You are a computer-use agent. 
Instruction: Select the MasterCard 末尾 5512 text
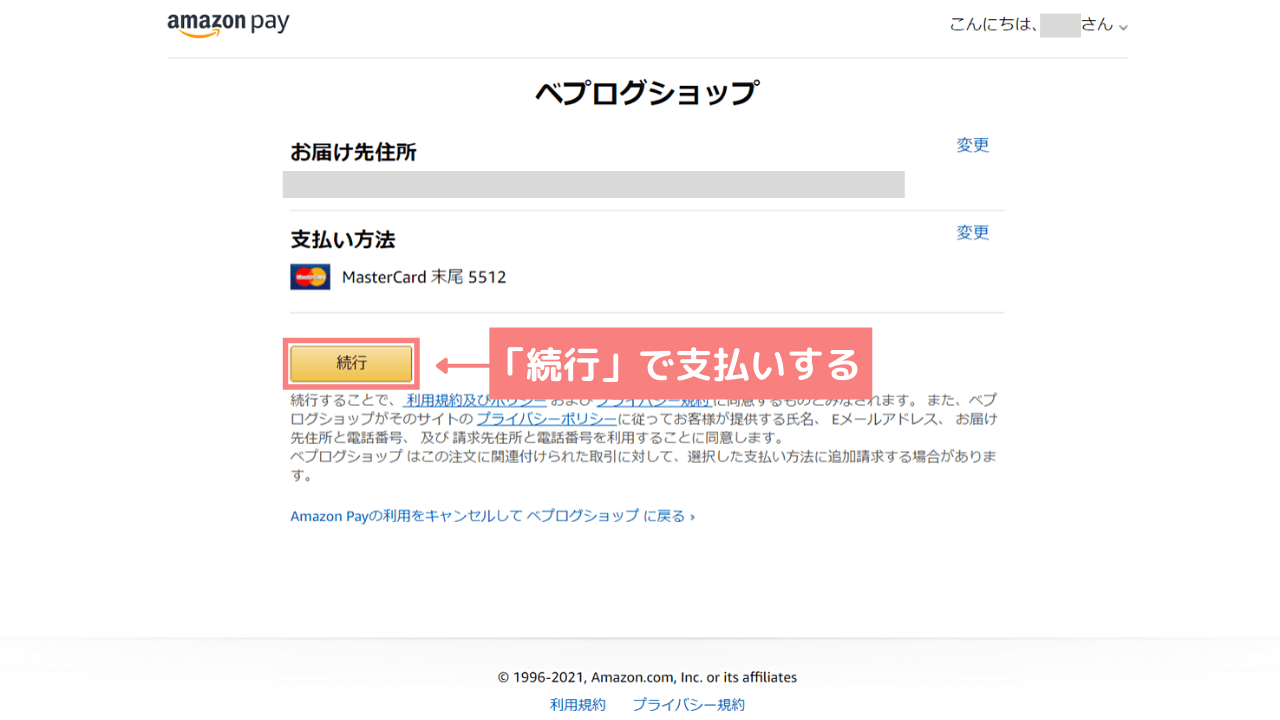[424, 277]
